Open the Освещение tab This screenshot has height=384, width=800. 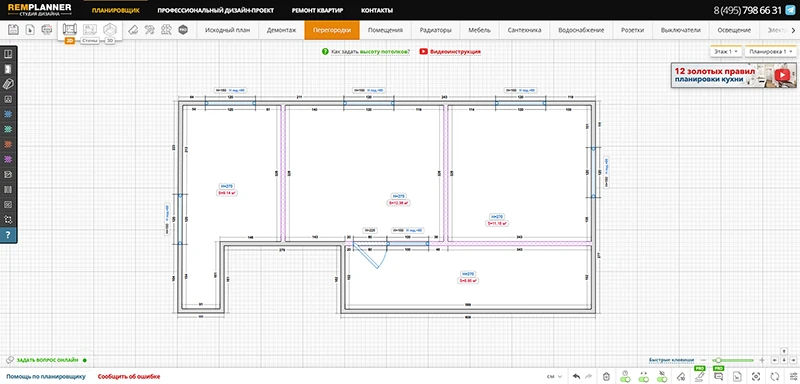click(x=734, y=30)
